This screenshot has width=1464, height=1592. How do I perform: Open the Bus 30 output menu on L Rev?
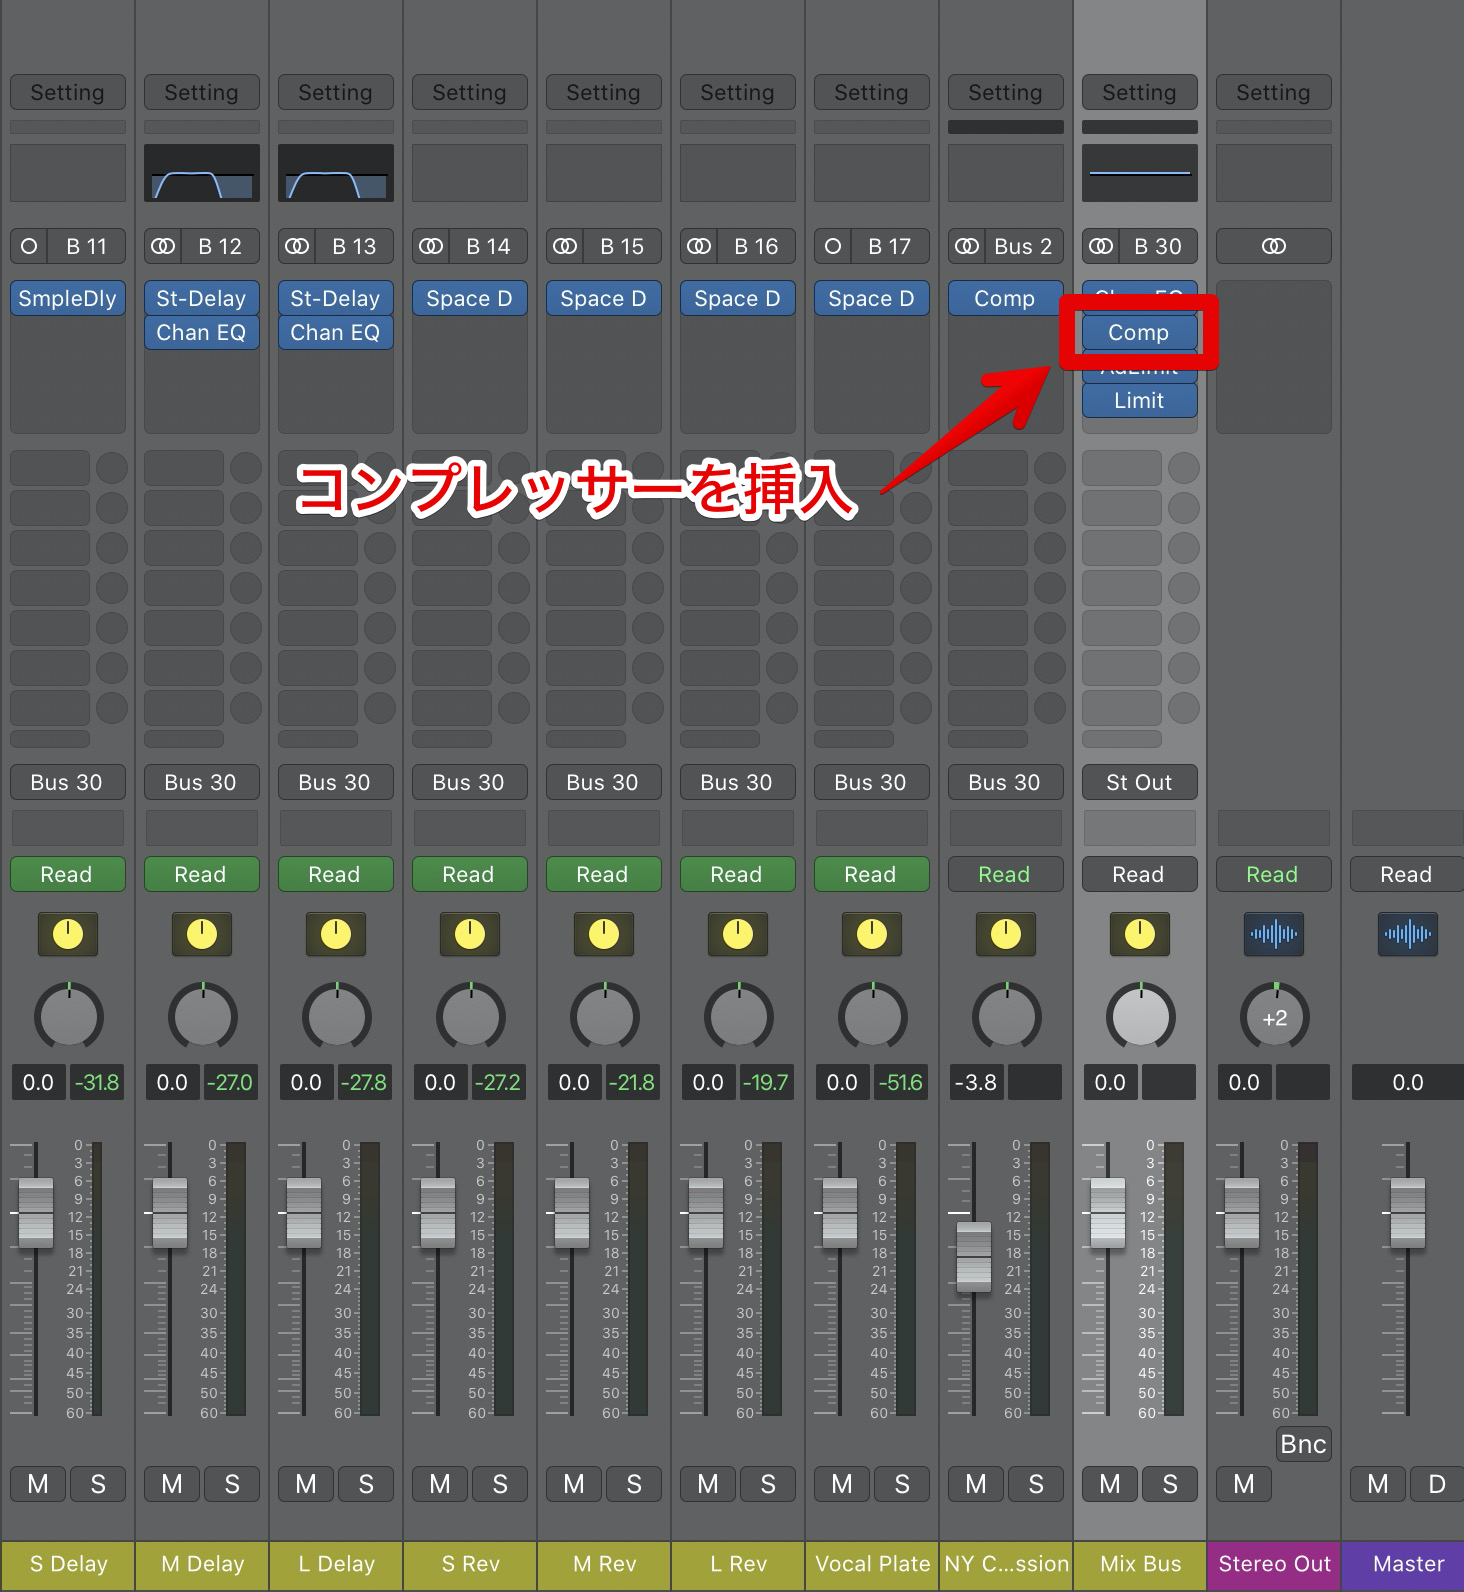pyautogui.click(x=737, y=782)
